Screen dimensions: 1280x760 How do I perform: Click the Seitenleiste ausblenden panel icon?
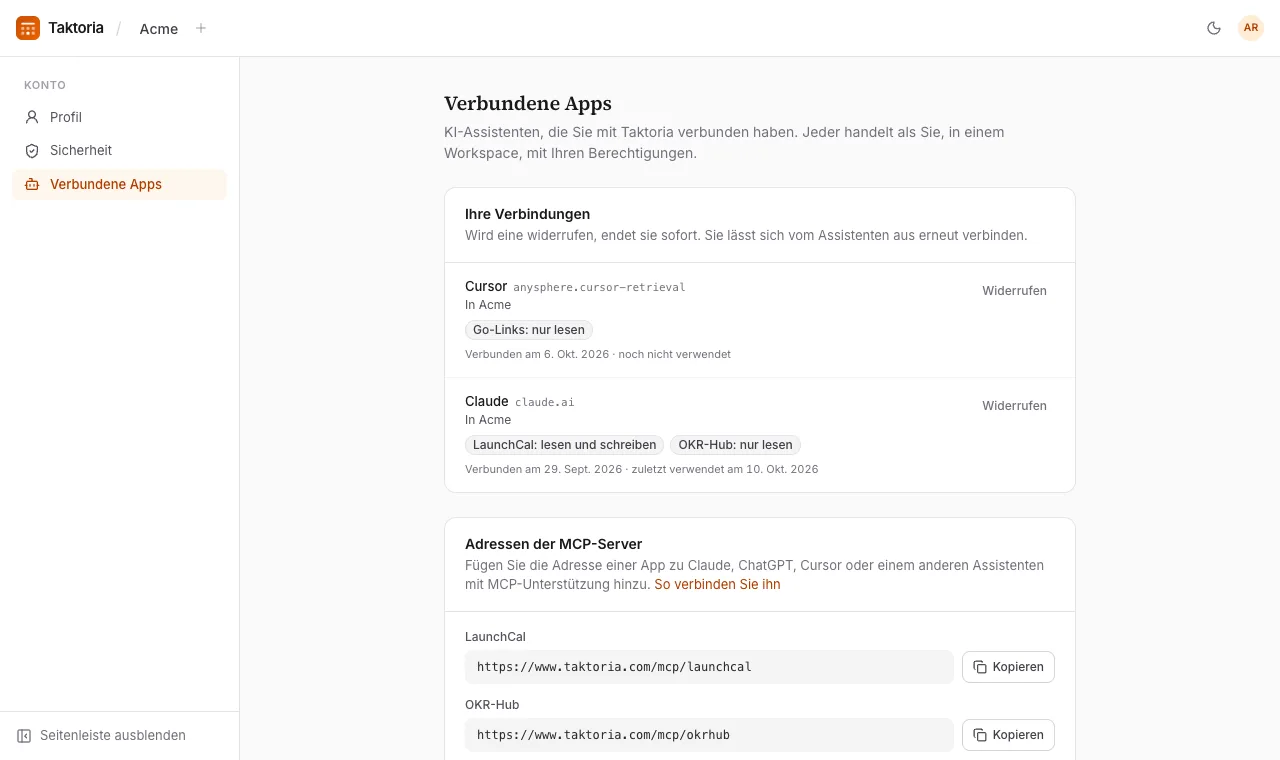[24, 735]
